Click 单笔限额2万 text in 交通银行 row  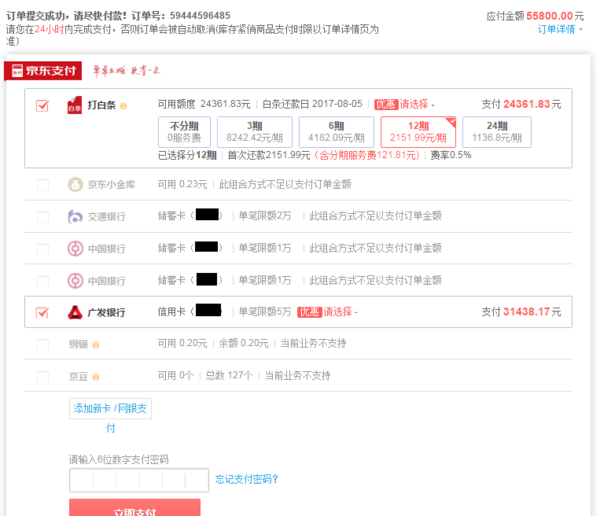[265, 216]
